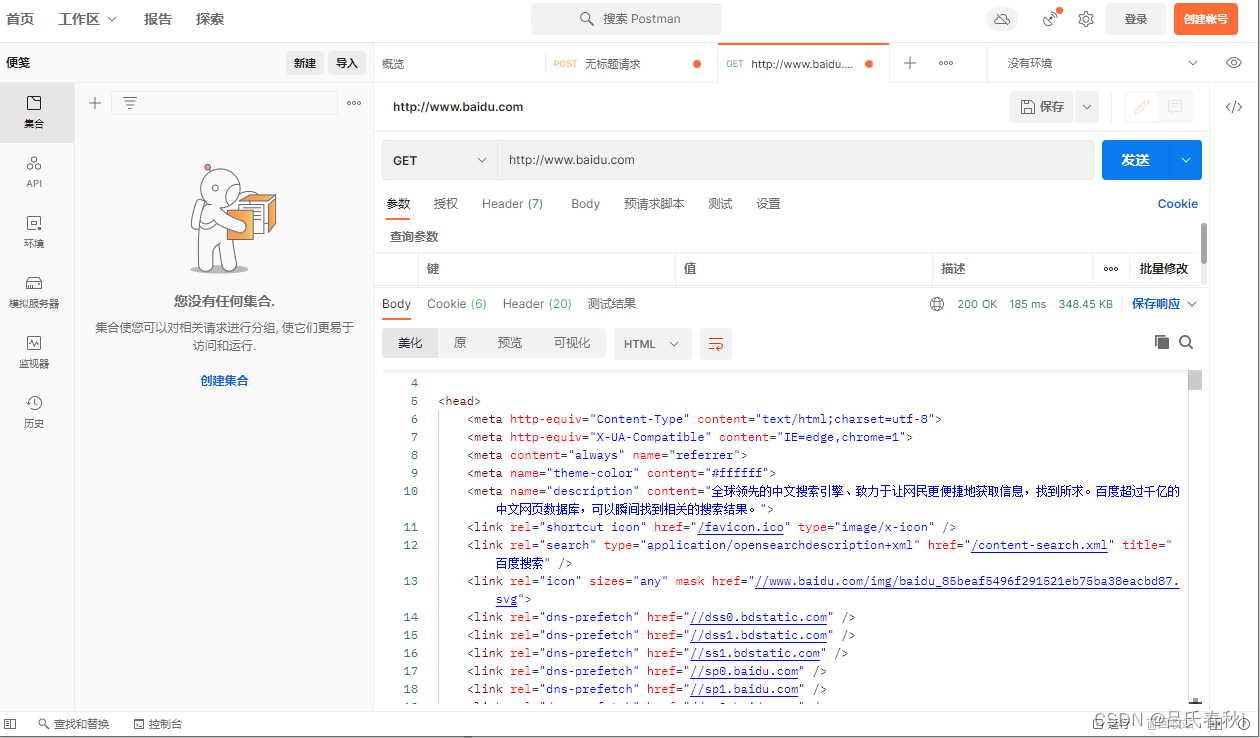Open the collections more options ellipsis

click(354, 103)
